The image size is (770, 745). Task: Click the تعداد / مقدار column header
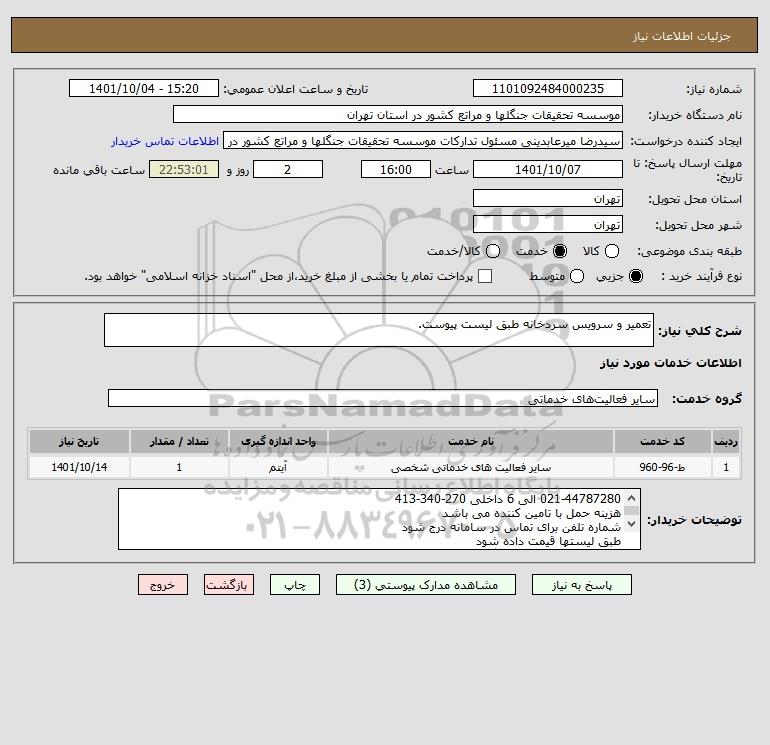pos(179,441)
